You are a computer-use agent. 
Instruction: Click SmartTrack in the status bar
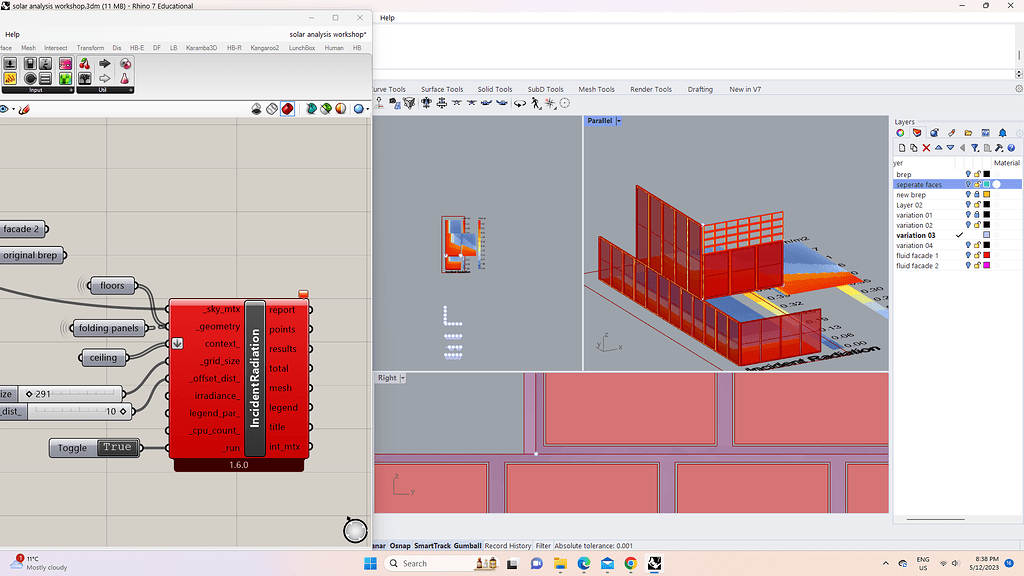(432, 546)
